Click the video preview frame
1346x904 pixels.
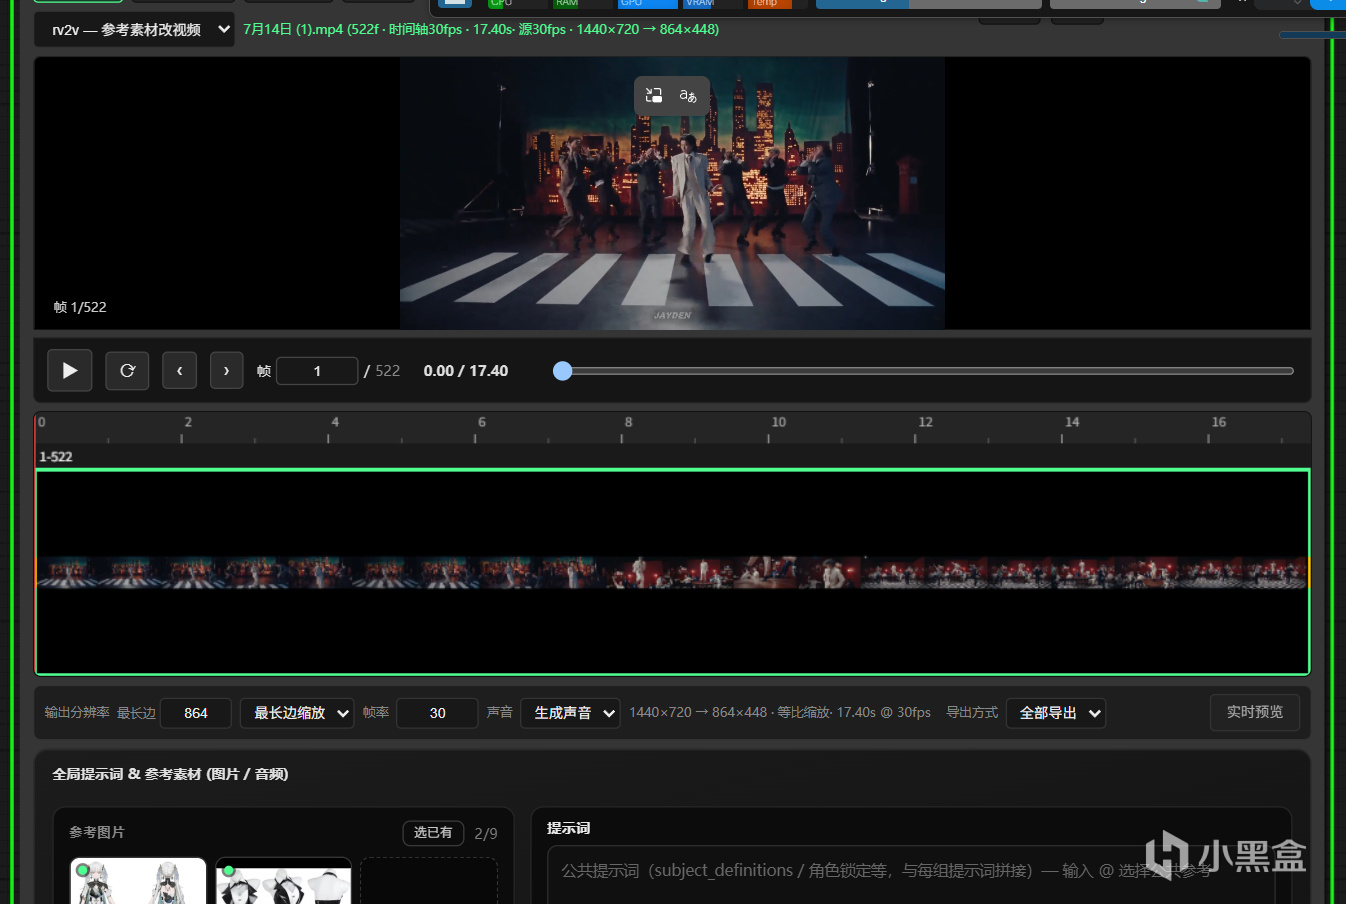click(x=672, y=193)
